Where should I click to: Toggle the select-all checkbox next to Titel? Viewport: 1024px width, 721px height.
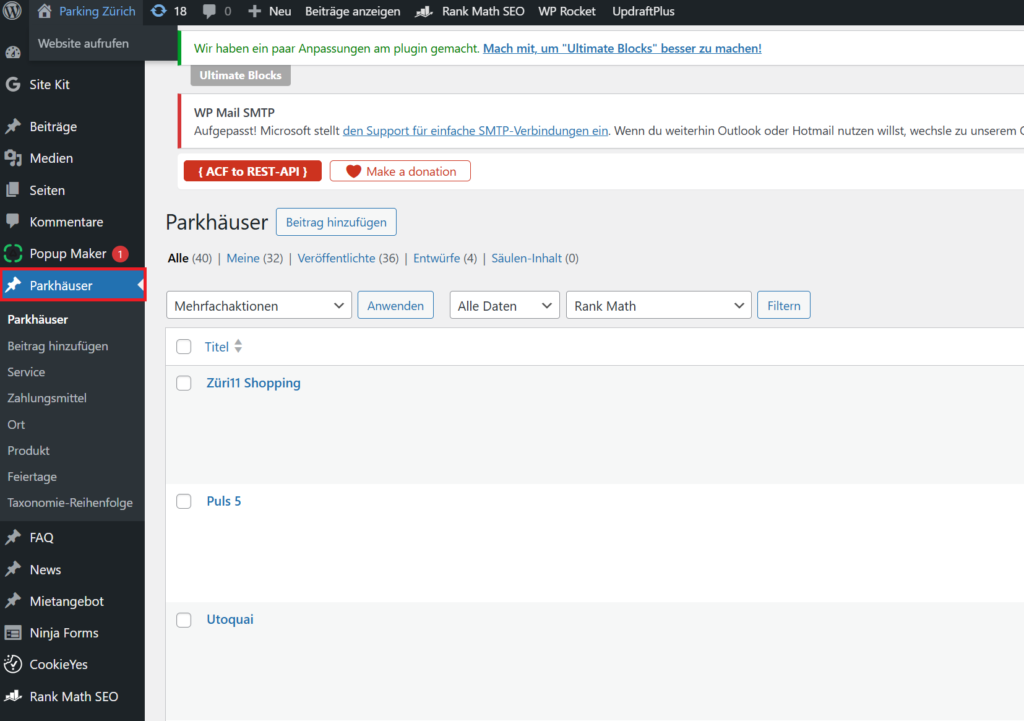(184, 347)
